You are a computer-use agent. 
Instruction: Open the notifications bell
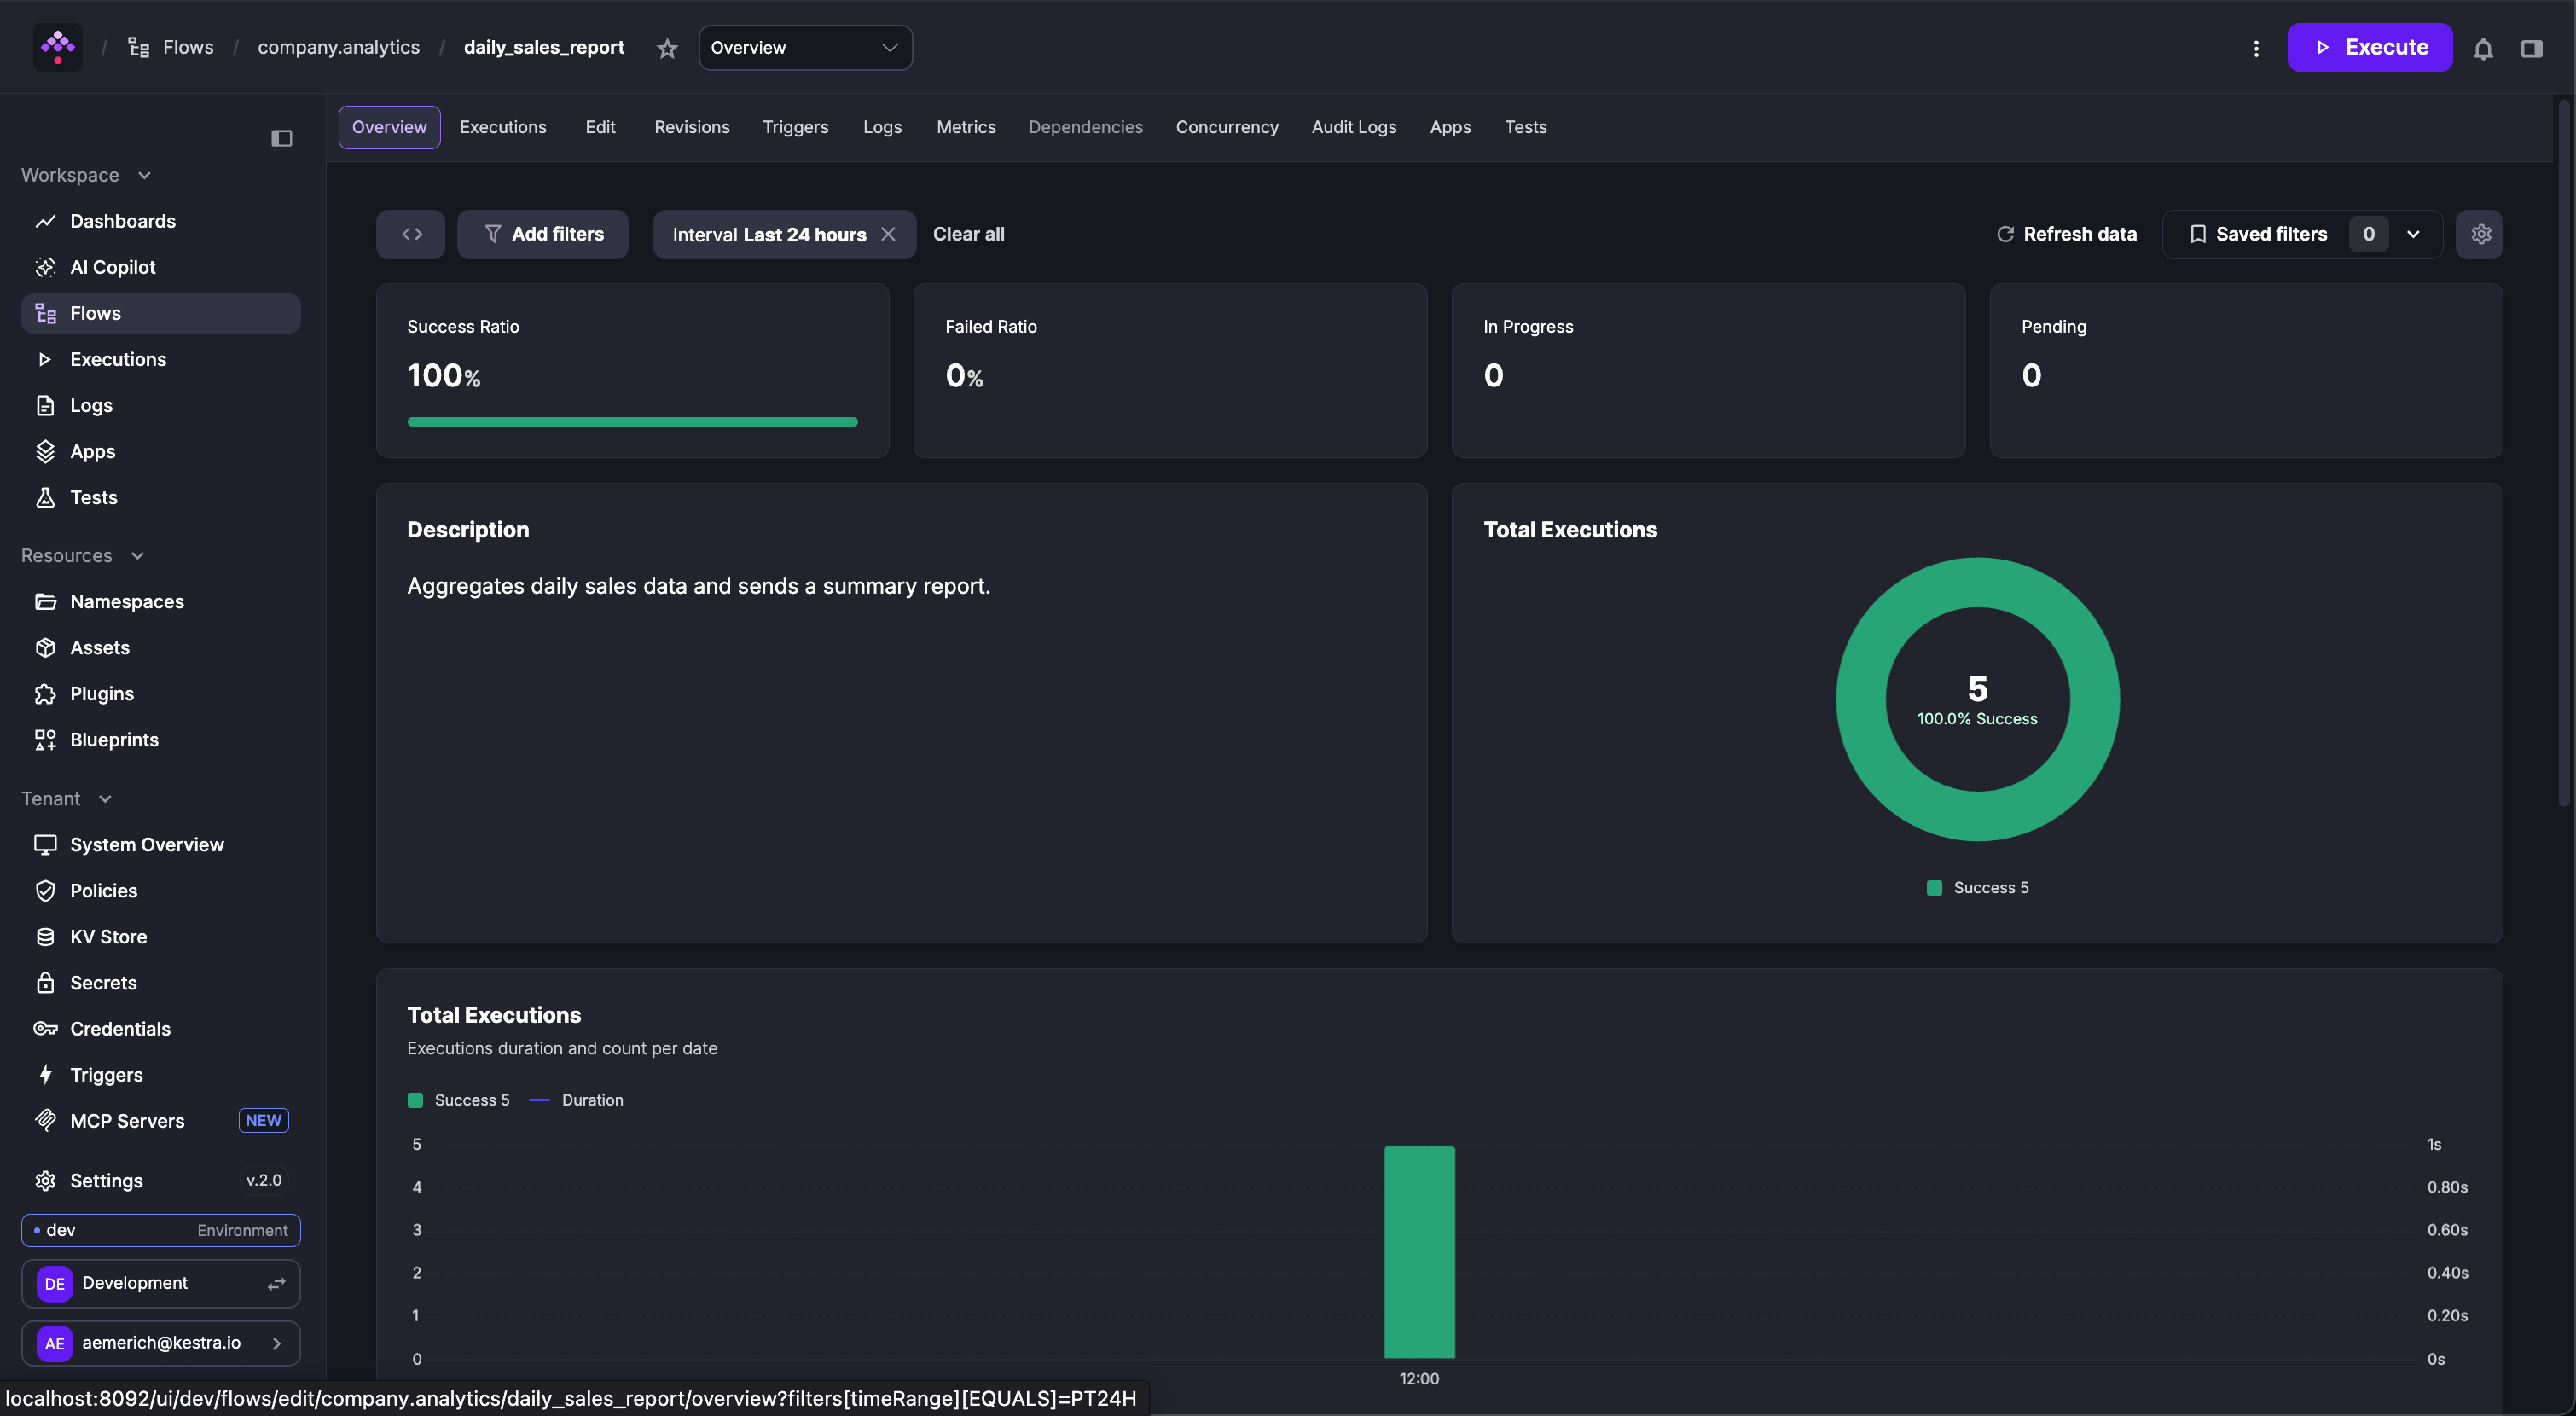pos(2483,48)
